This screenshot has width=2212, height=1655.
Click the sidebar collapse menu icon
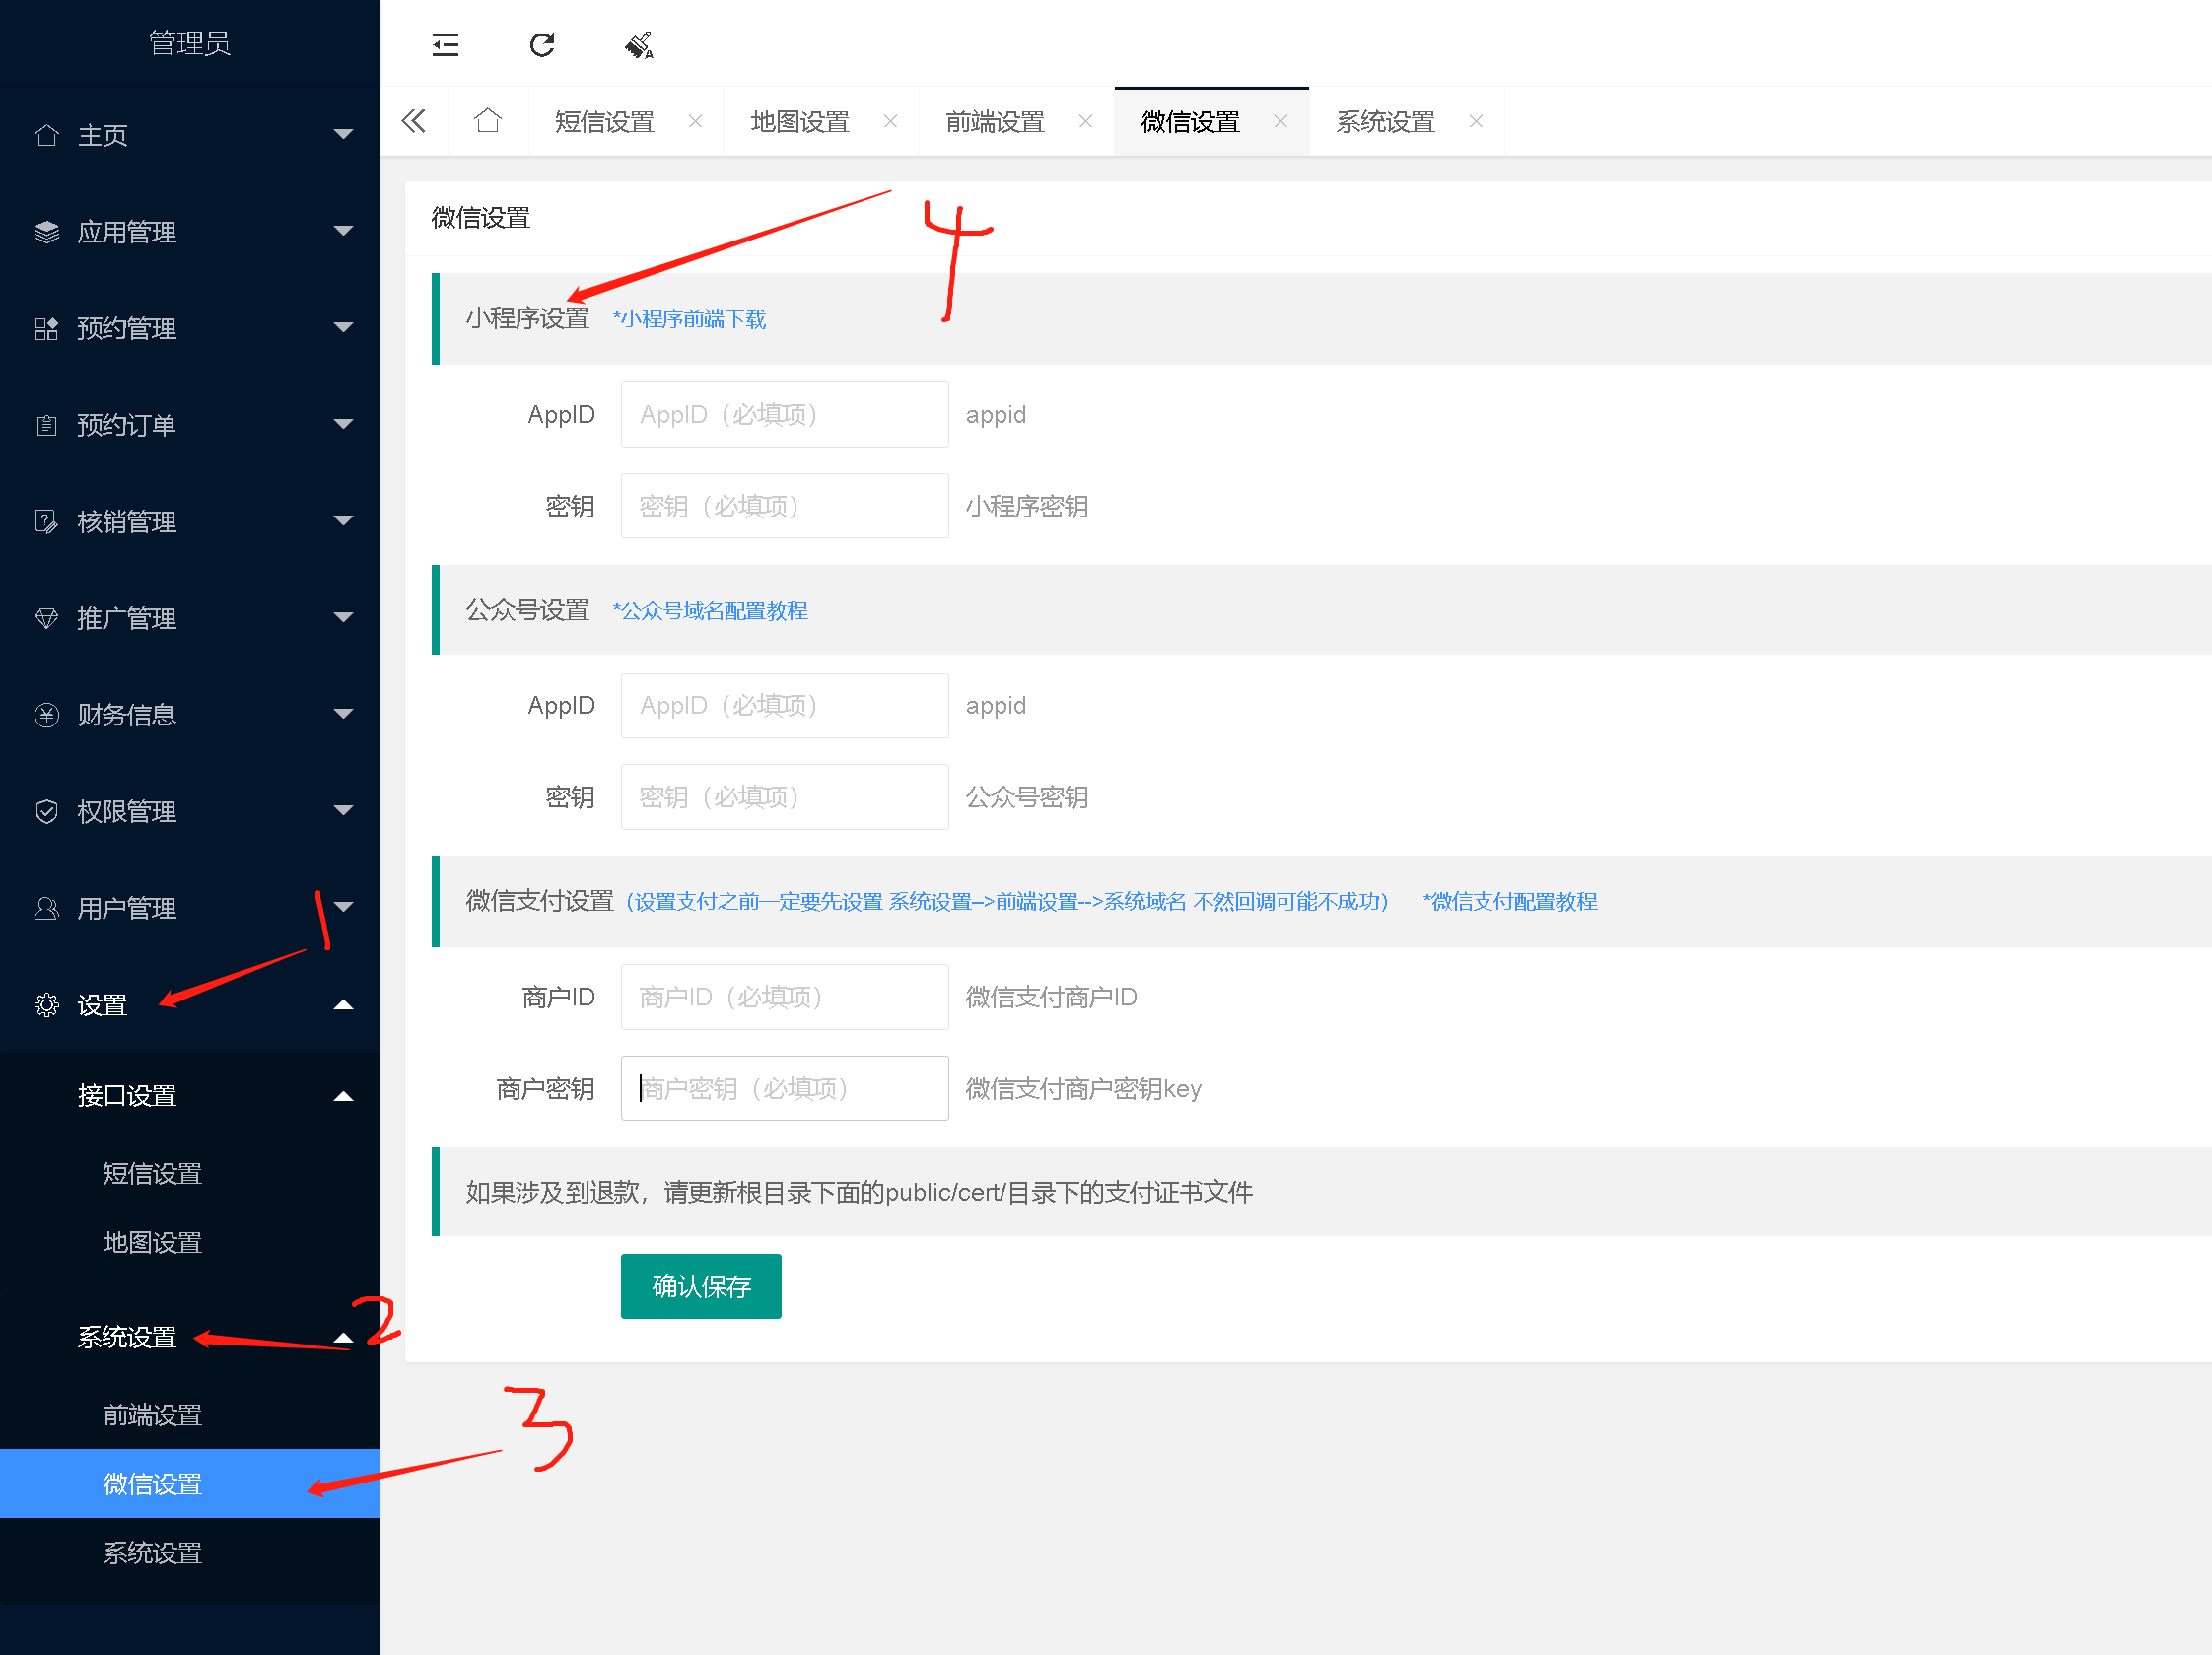445,45
